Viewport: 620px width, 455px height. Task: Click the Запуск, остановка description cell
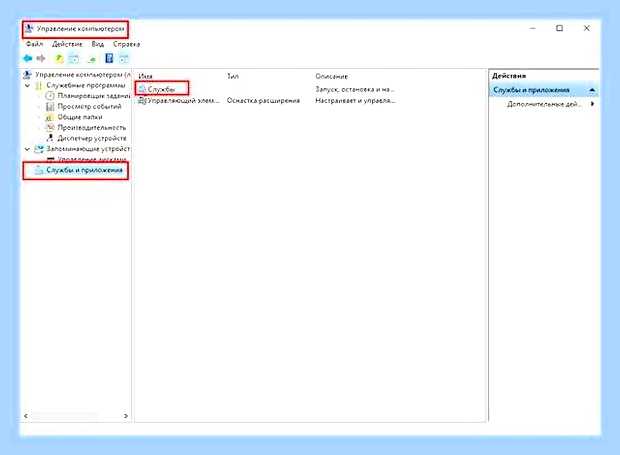click(355, 89)
